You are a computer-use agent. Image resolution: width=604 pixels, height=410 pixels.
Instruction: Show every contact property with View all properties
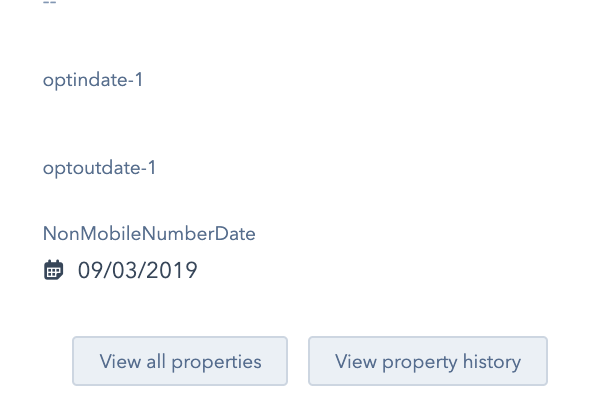[x=180, y=361]
